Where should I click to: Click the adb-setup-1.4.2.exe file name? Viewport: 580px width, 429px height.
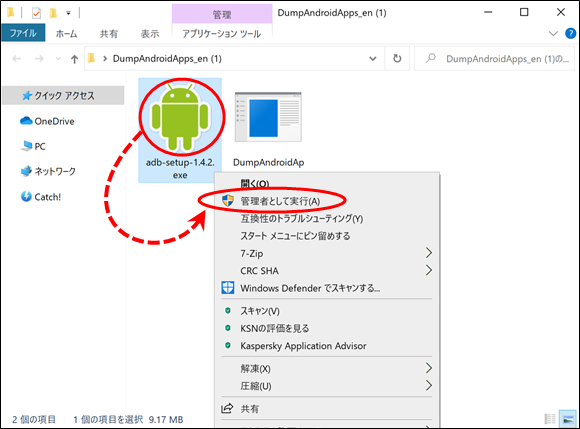tap(180, 169)
